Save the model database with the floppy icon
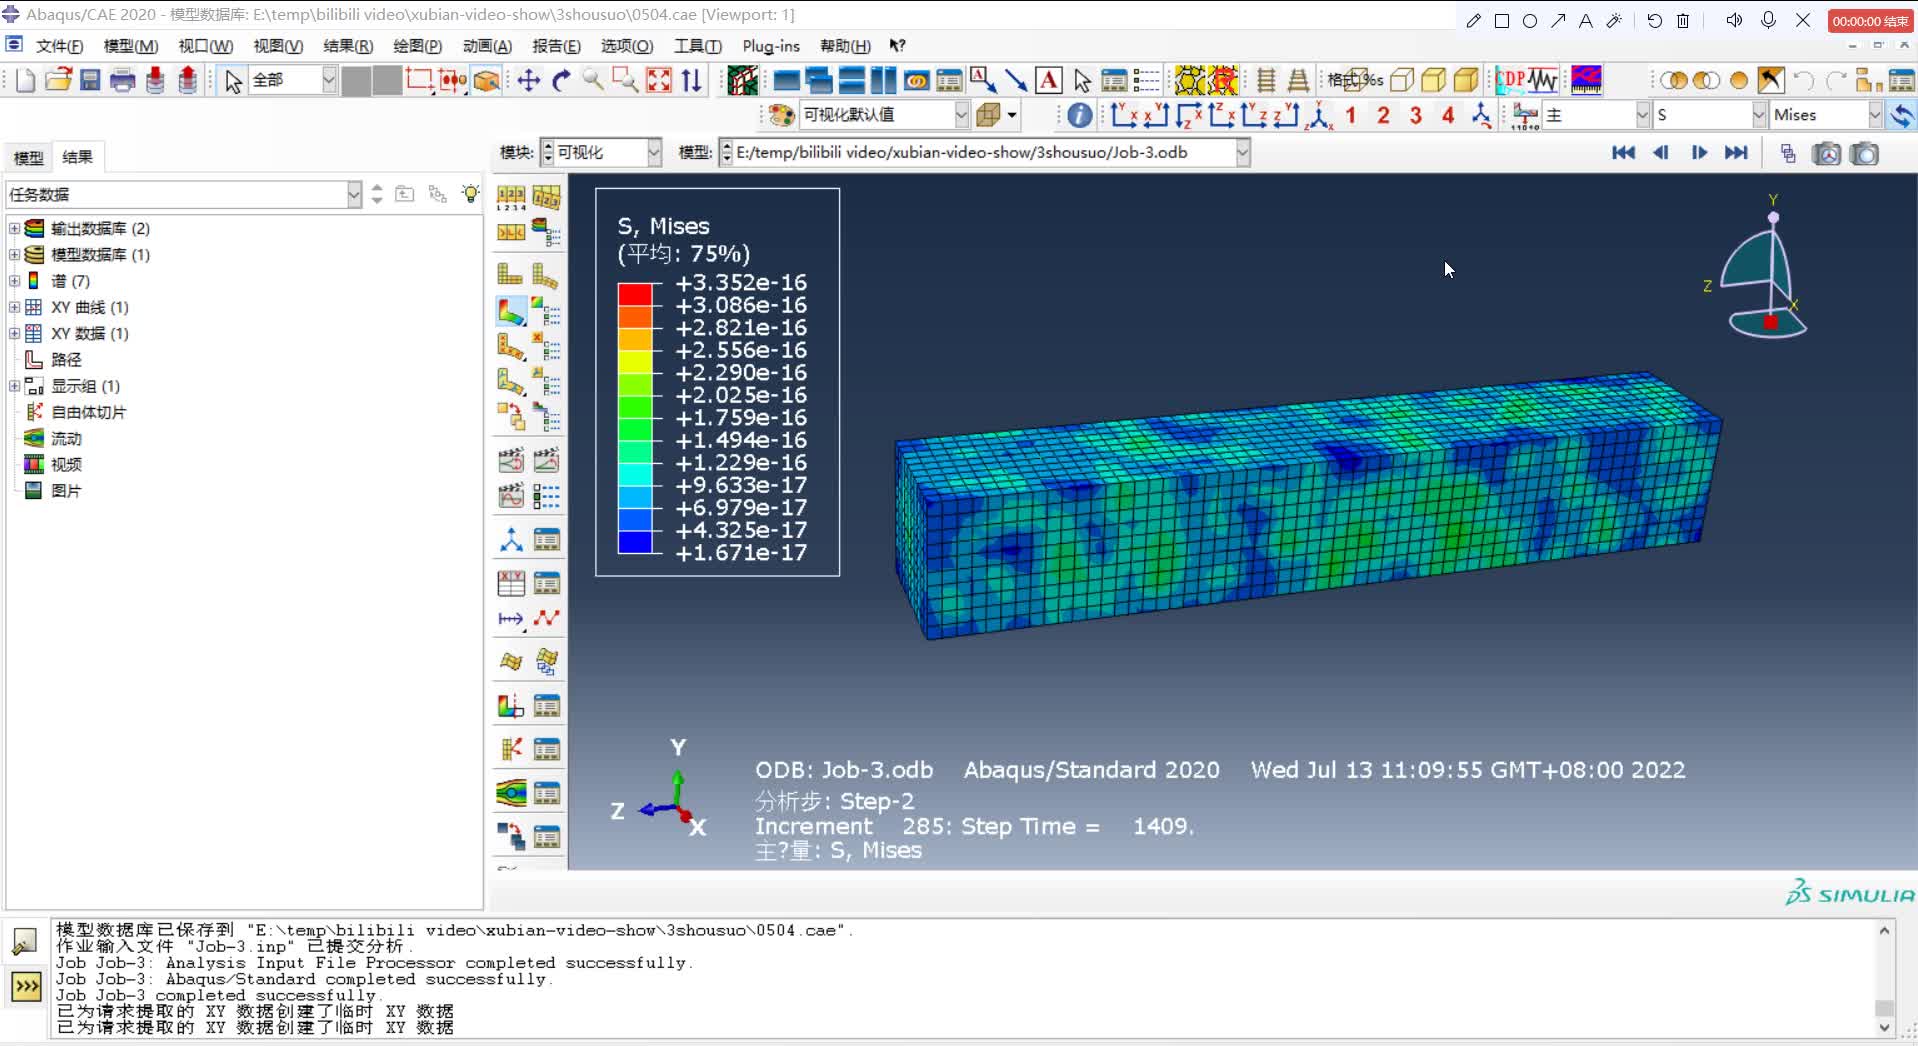 point(90,80)
